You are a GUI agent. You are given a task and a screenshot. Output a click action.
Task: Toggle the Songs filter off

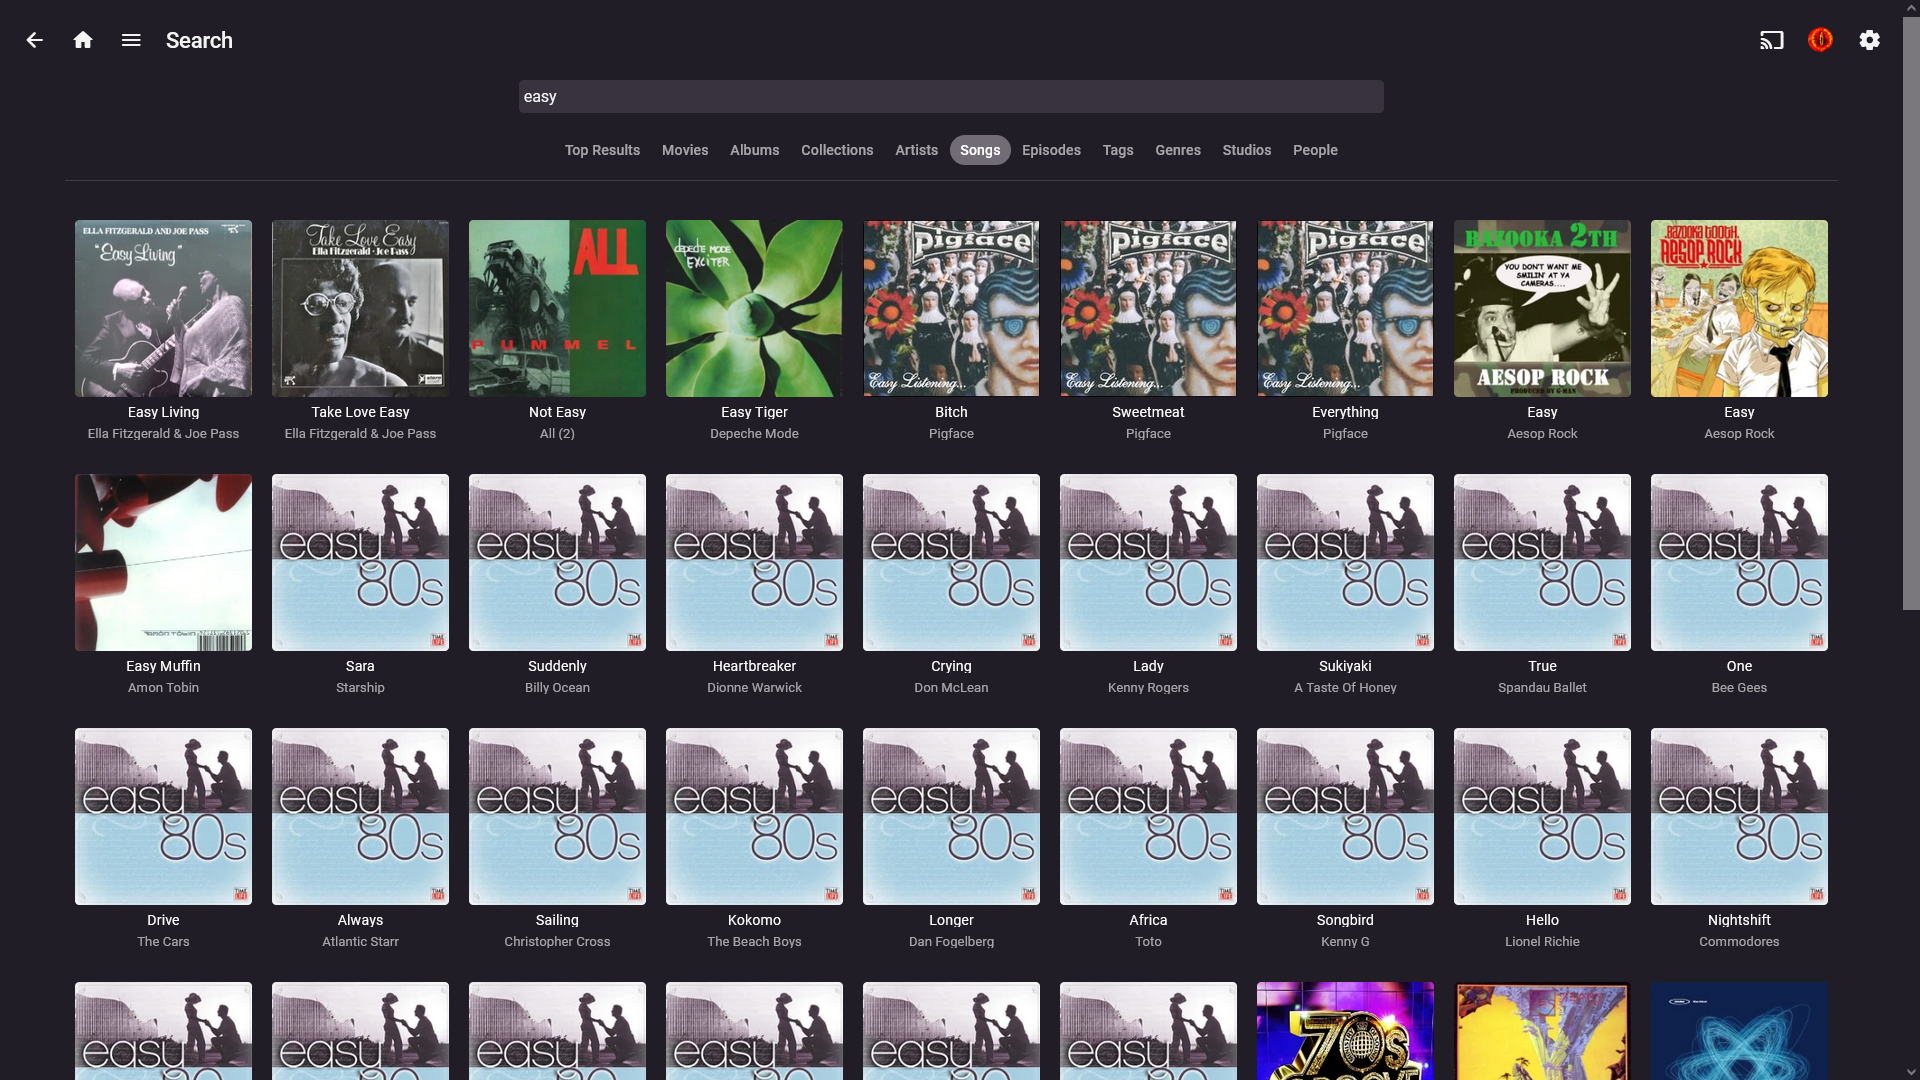pyautogui.click(x=980, y=150)
